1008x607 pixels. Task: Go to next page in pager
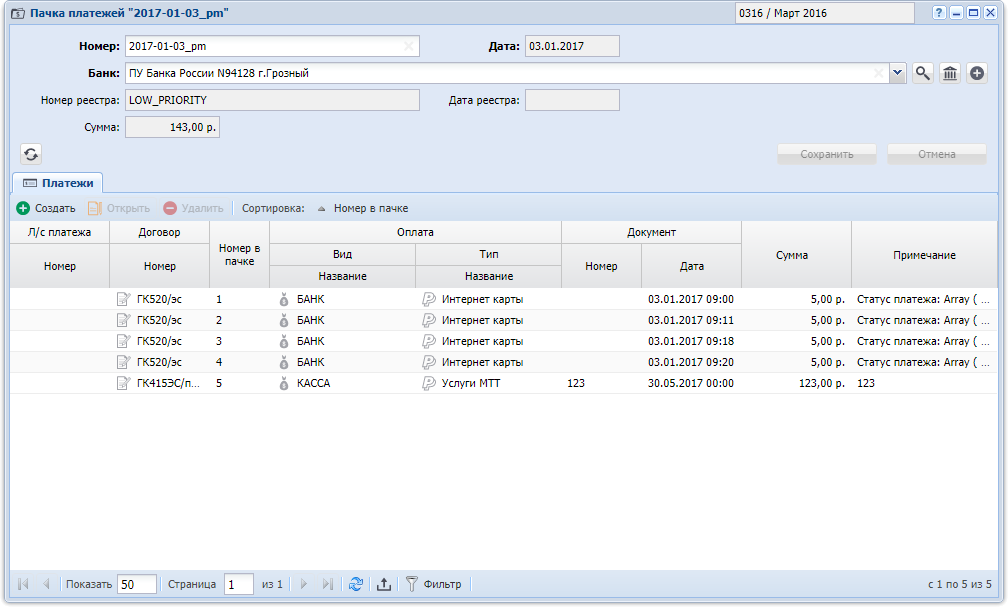[x=303, y=584]
